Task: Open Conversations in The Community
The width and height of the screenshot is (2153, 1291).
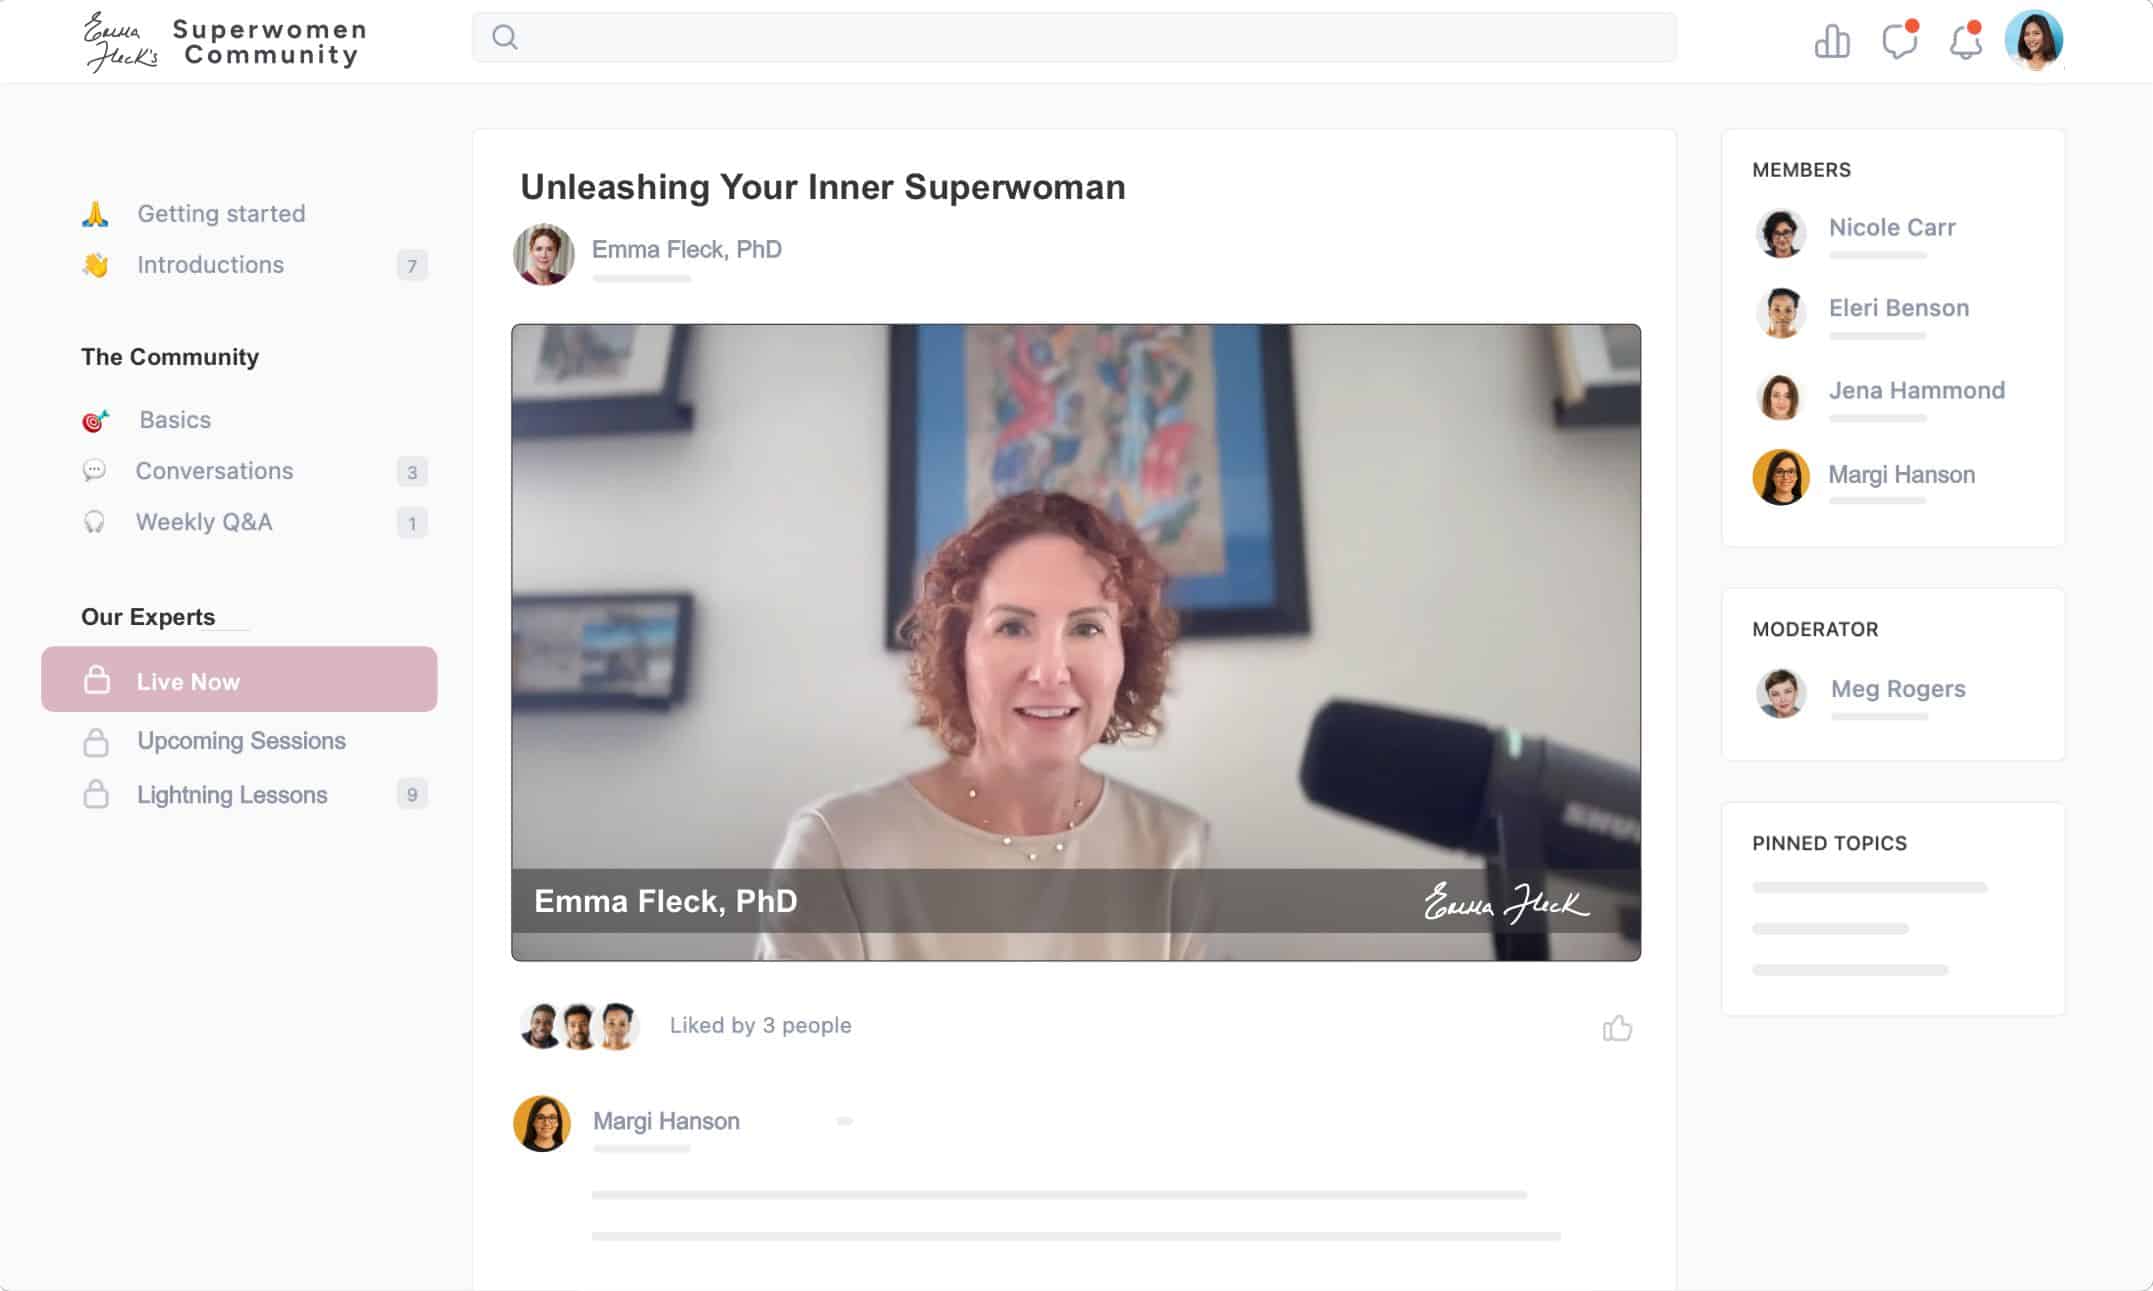Action: pos(214,471)
